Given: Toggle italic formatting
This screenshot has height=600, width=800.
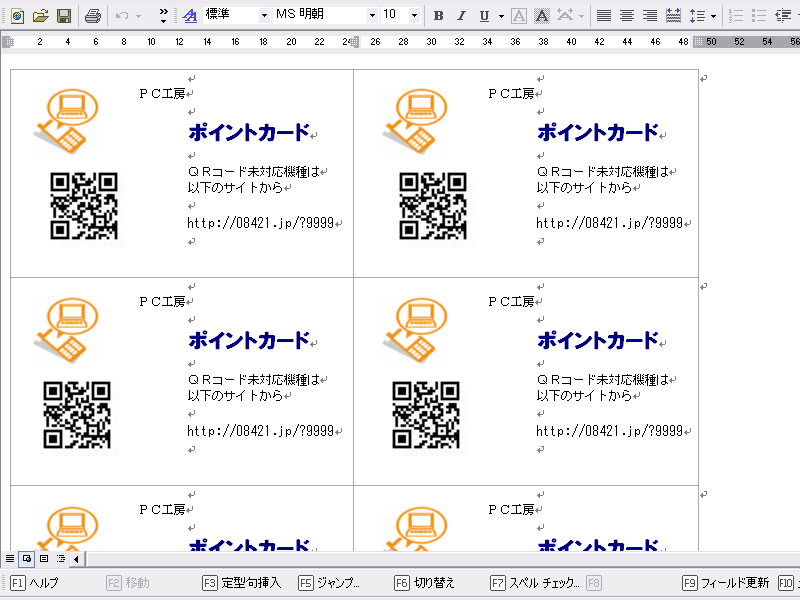Looking at the screenshot, I should click(461, 16).
